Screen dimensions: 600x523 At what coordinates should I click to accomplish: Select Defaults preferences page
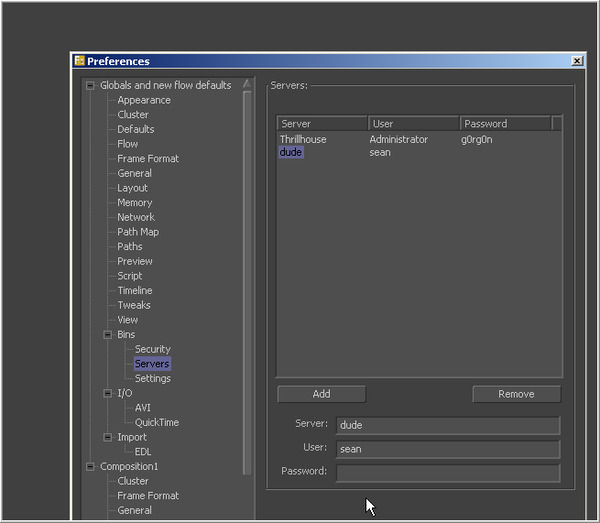coord(135,129)
